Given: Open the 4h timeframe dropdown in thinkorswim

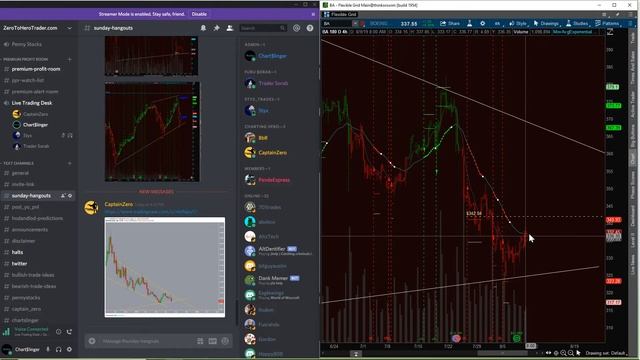Looking at the screenshot, I should point(497,23).
